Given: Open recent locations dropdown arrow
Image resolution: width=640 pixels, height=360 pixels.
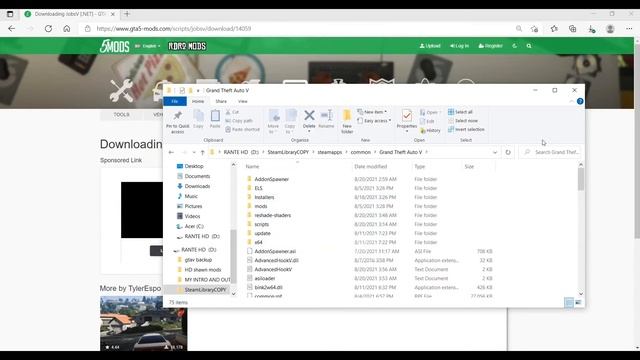Looking at the screenshot, I should click(x=194, y=152).
